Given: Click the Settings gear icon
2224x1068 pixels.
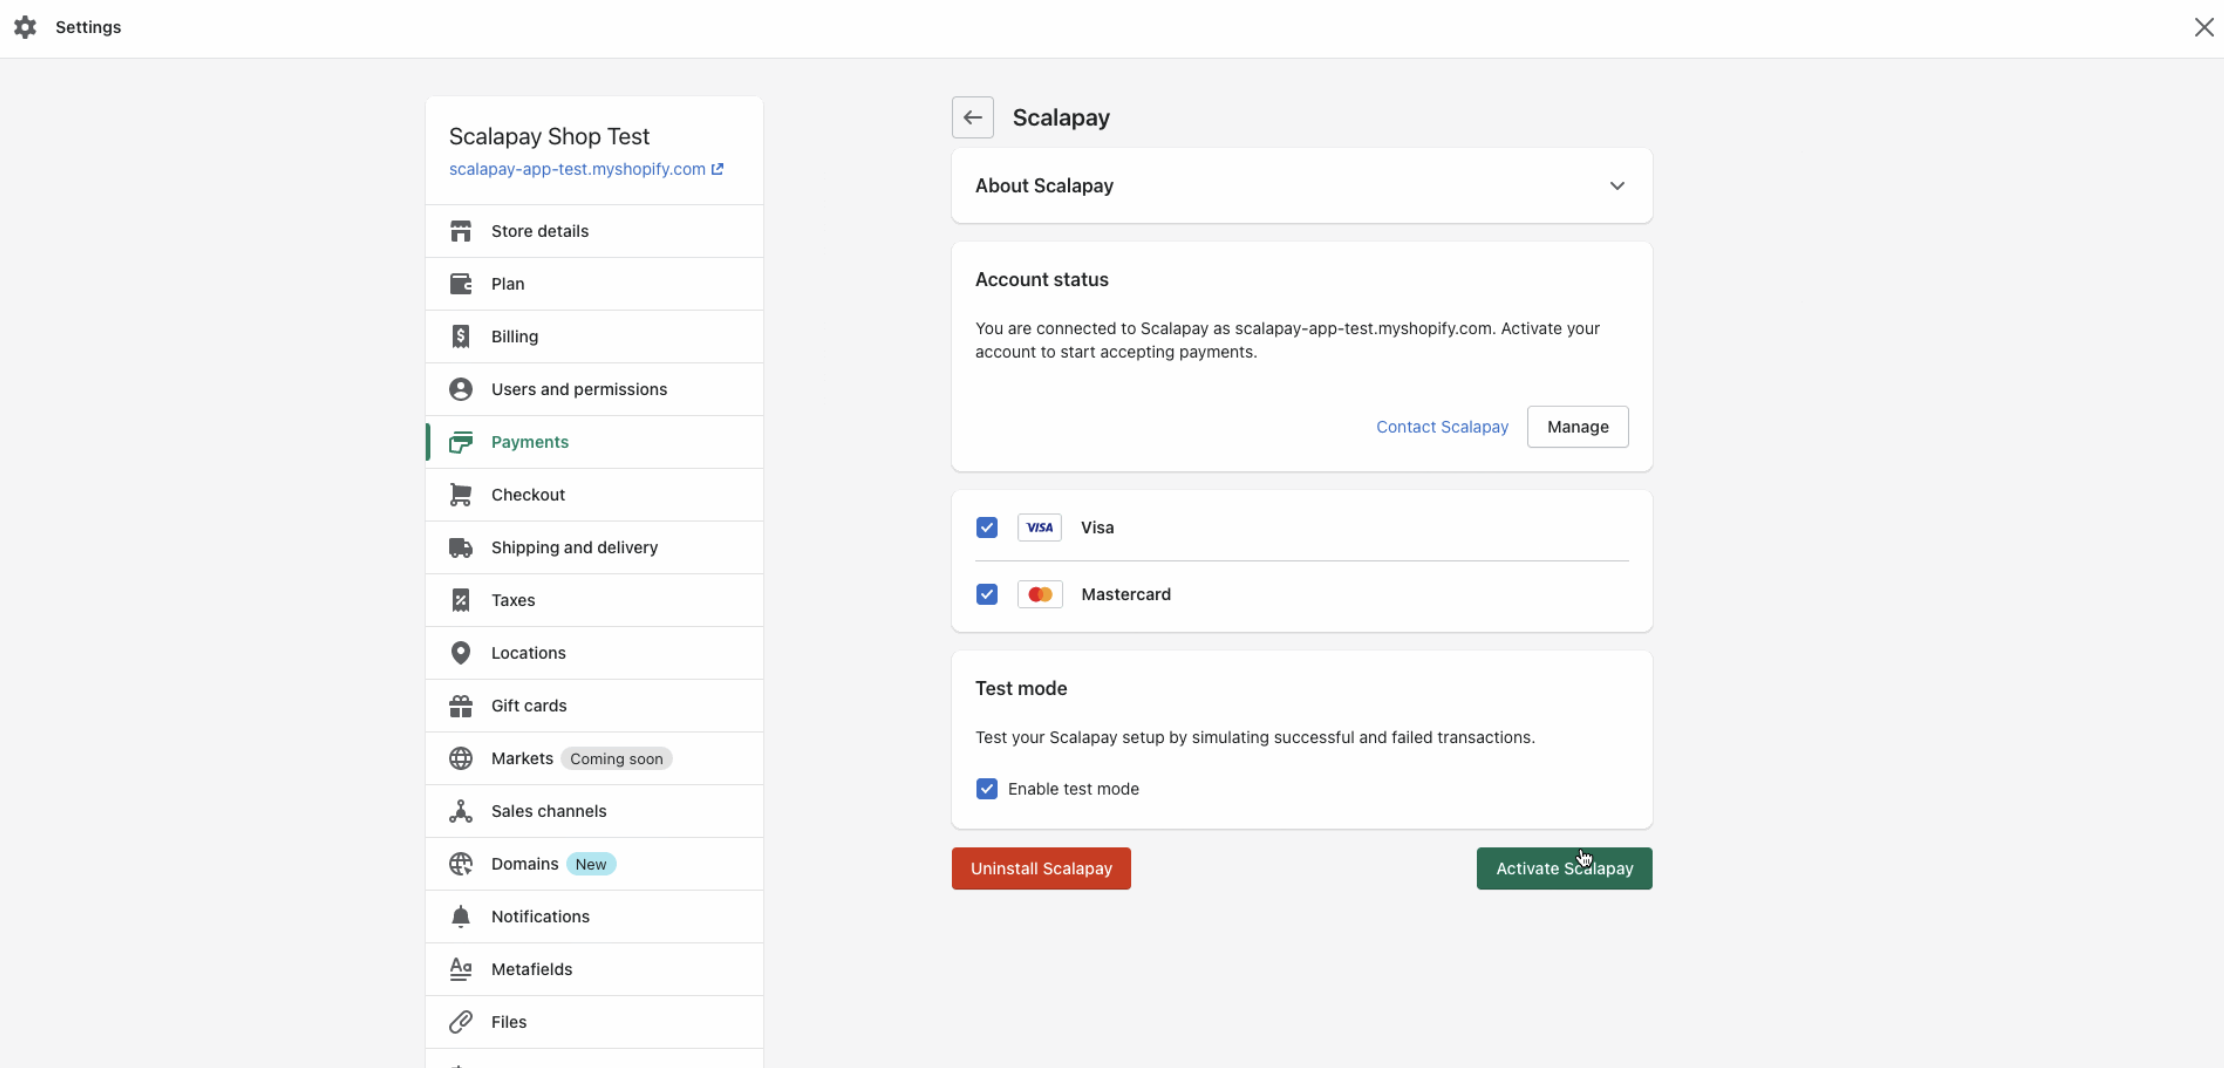Looking at the screenshot, I should 25,27.
